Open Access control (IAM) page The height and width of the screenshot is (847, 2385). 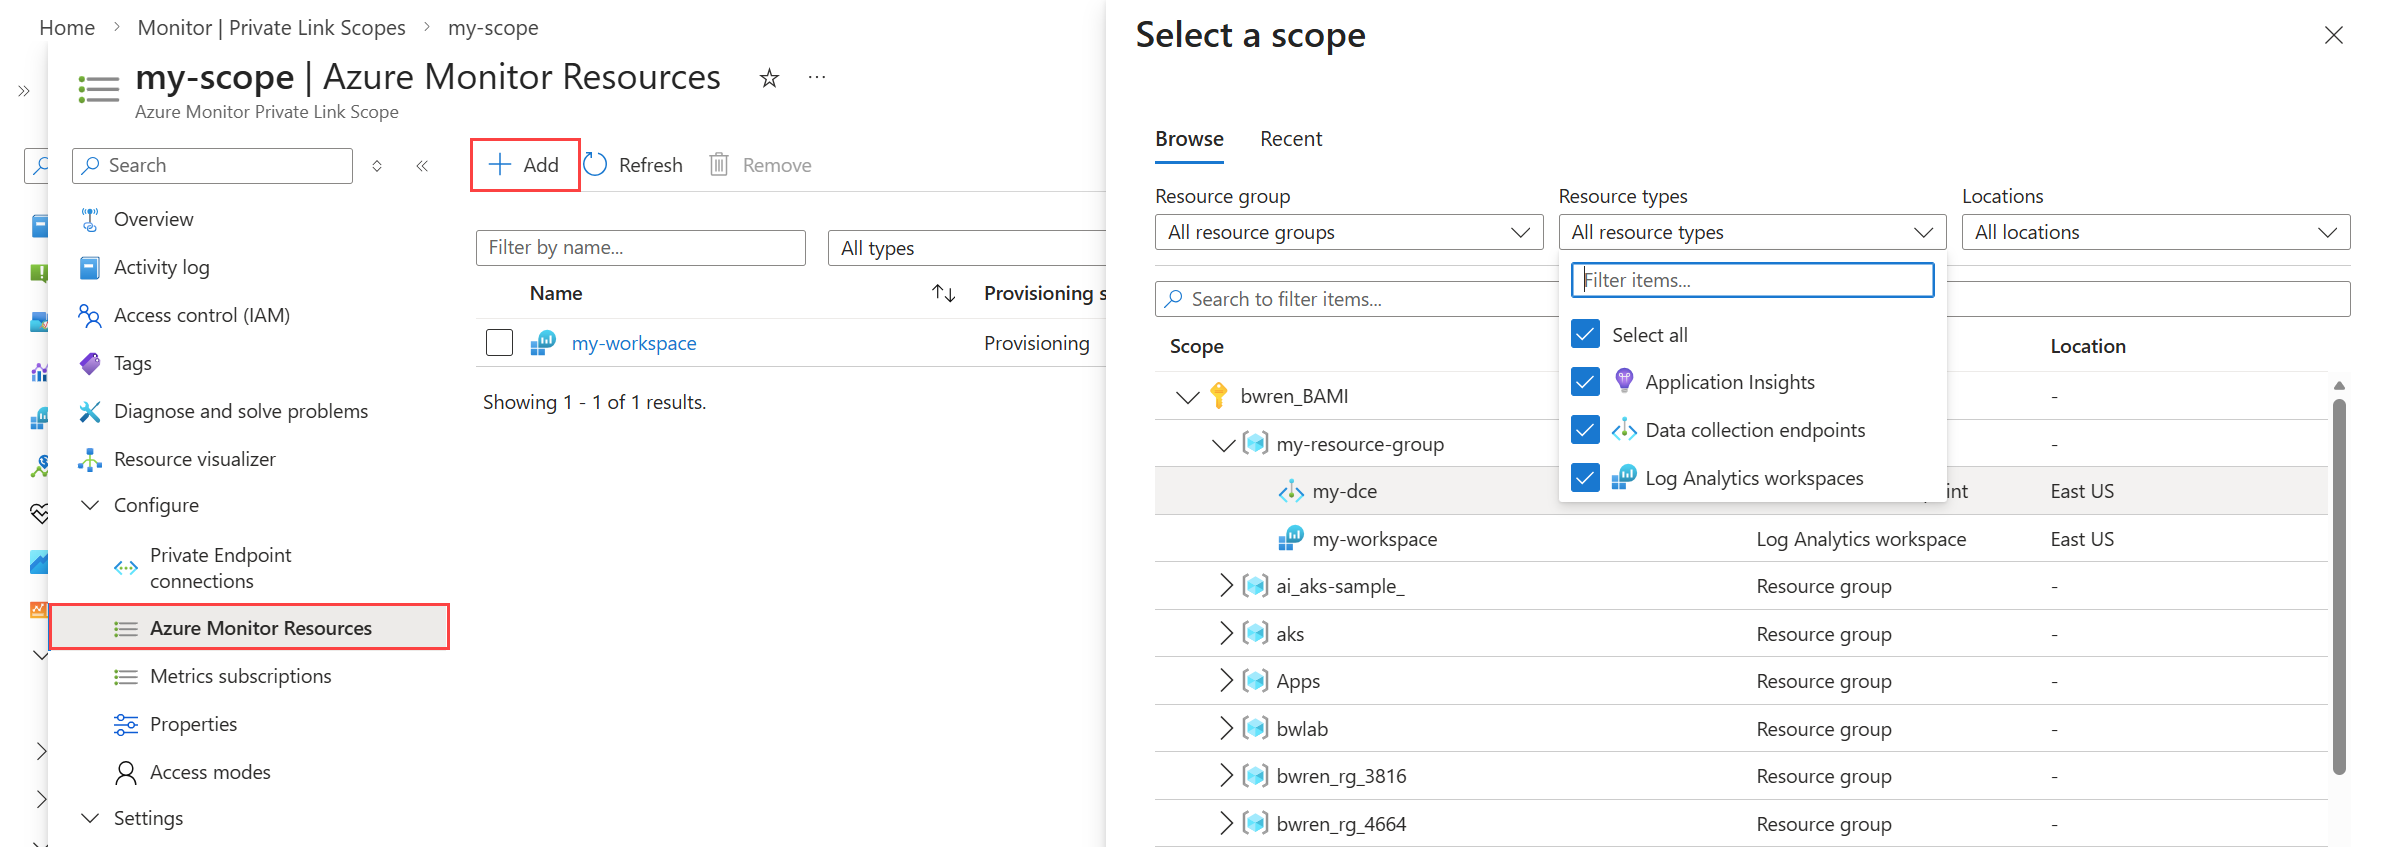tap(201, 315)
